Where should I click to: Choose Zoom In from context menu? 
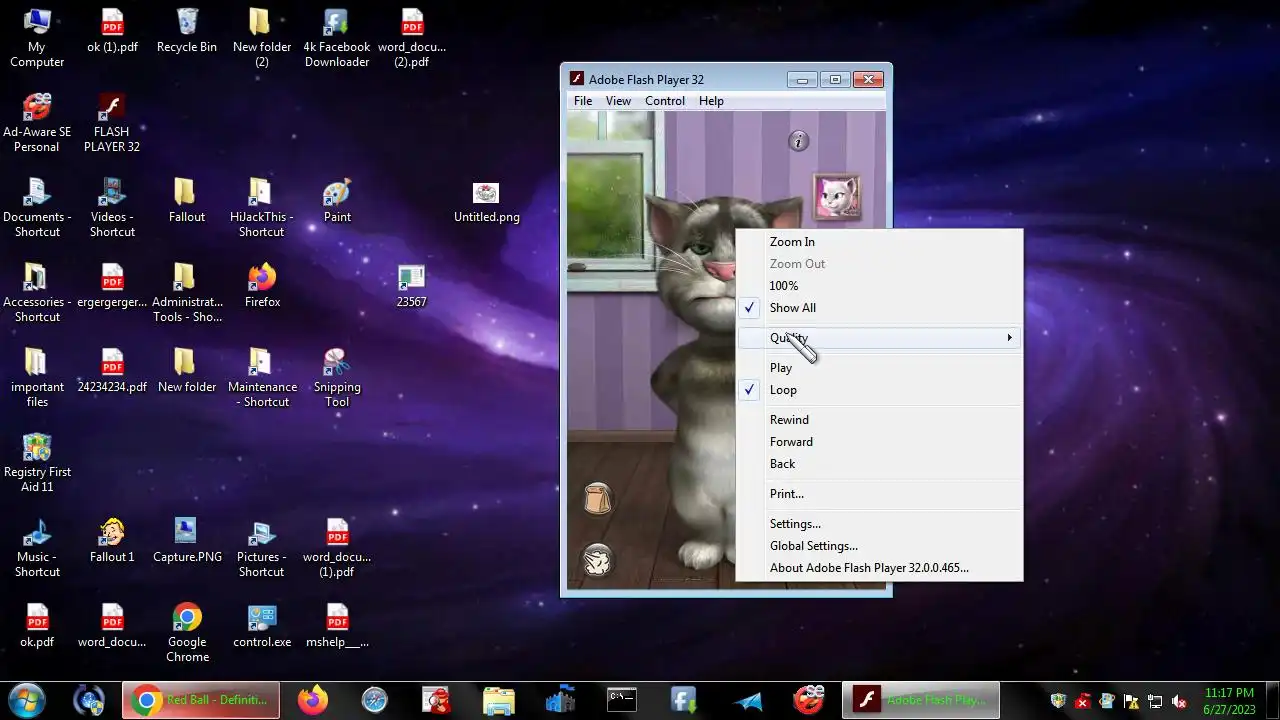point(880,242)
